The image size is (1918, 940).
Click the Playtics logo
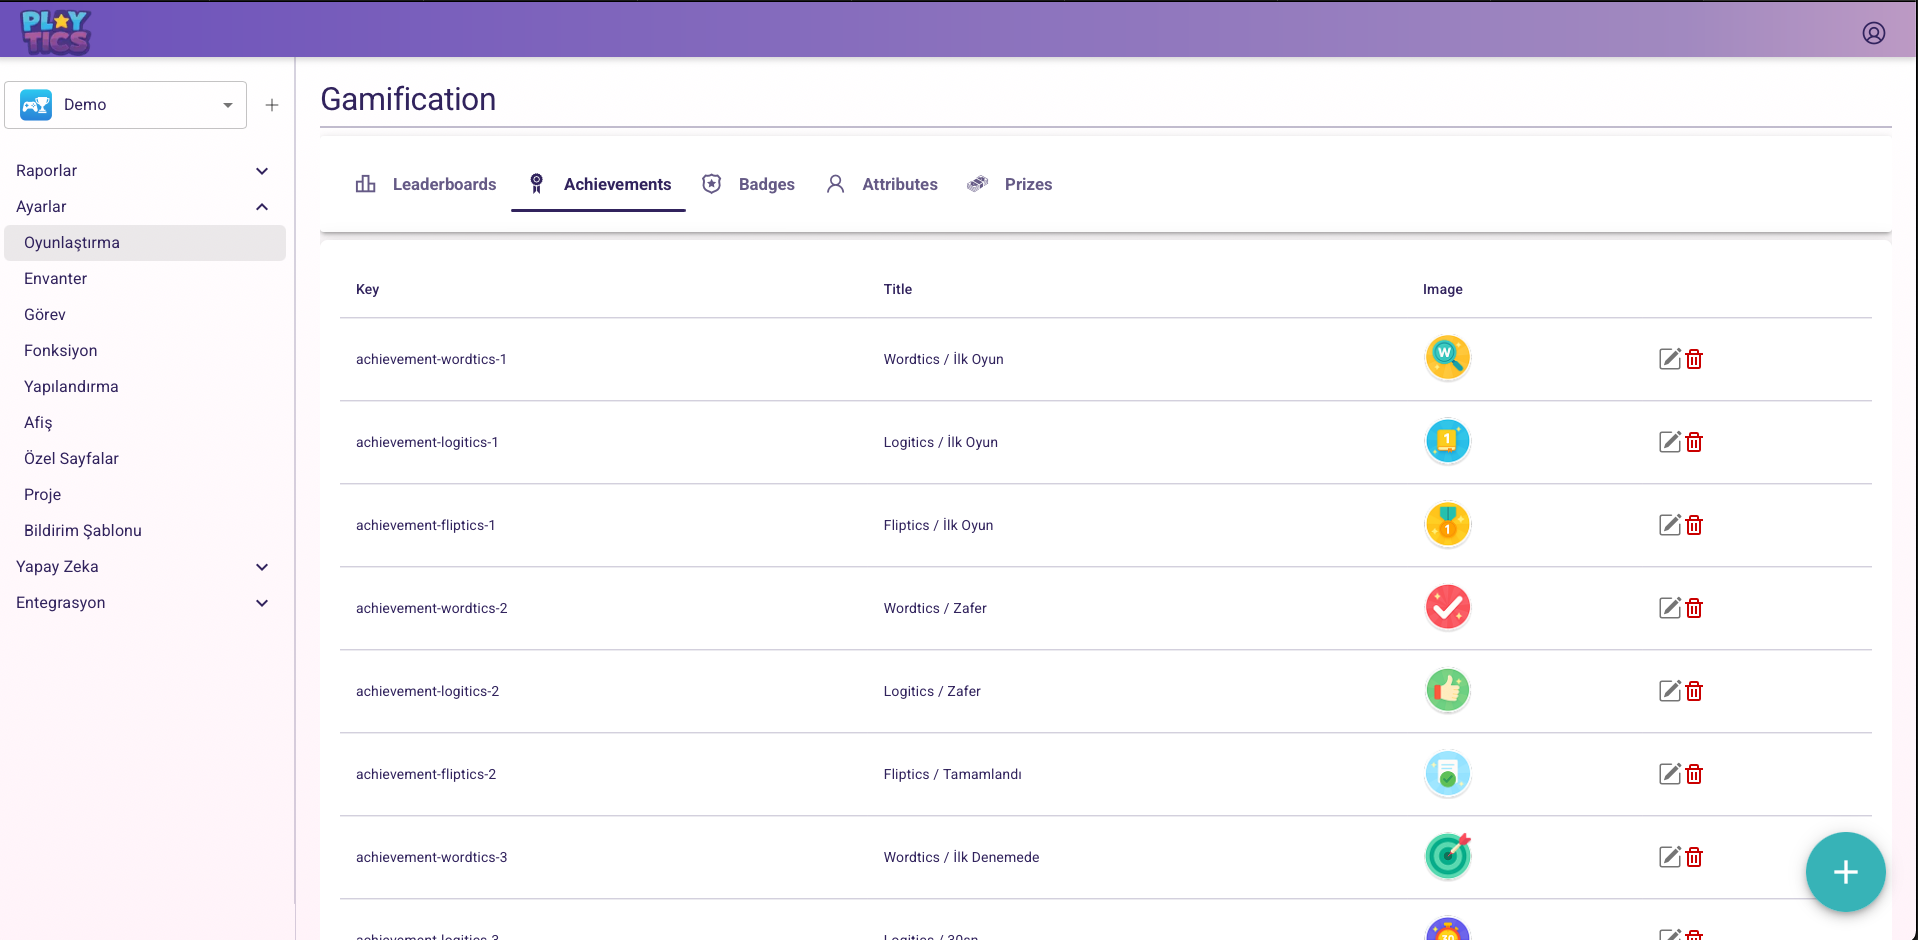[55, 31]
